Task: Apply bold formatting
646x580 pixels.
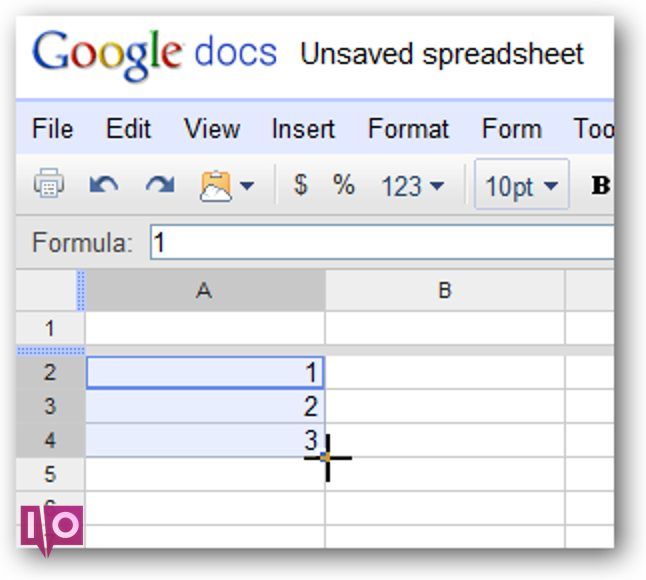Action: (600, 186)
